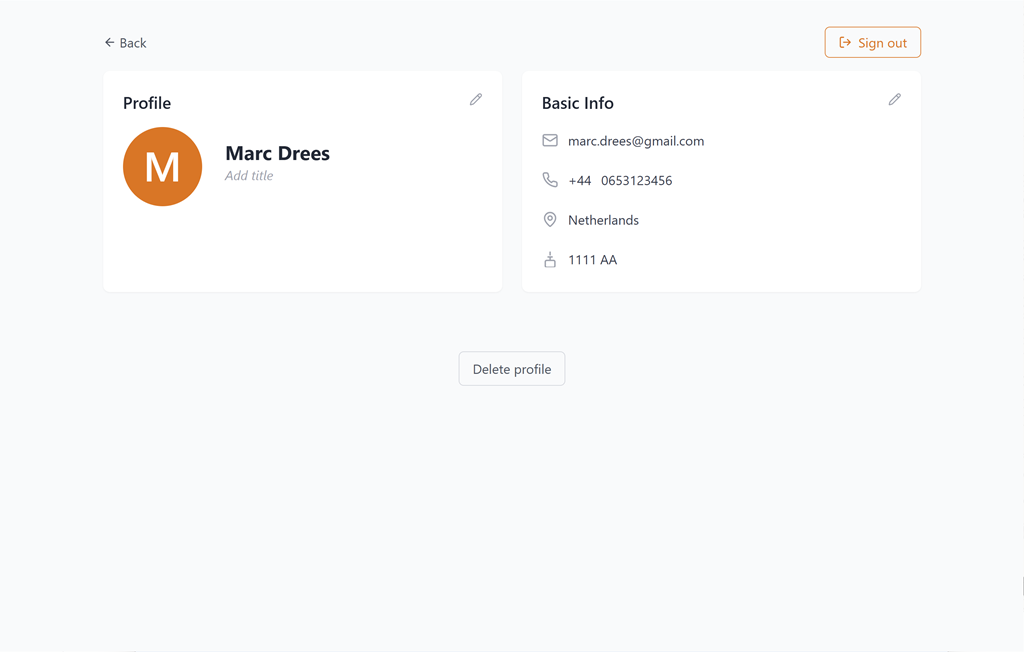This screenshot has height=652, width=1024.
Task: Click the Add title placeholder
Action: [x=249, y=176]
